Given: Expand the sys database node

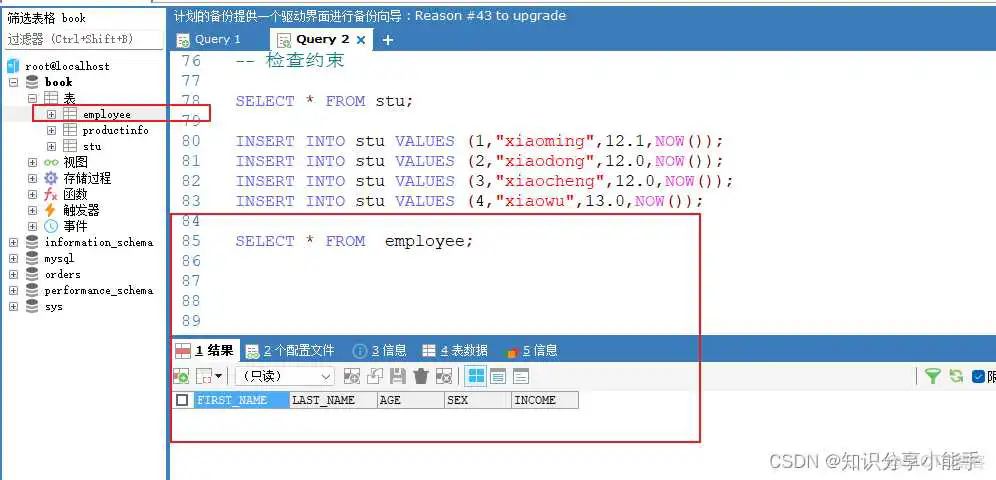Looking at the screenshot, I should (x=13, y=307).
